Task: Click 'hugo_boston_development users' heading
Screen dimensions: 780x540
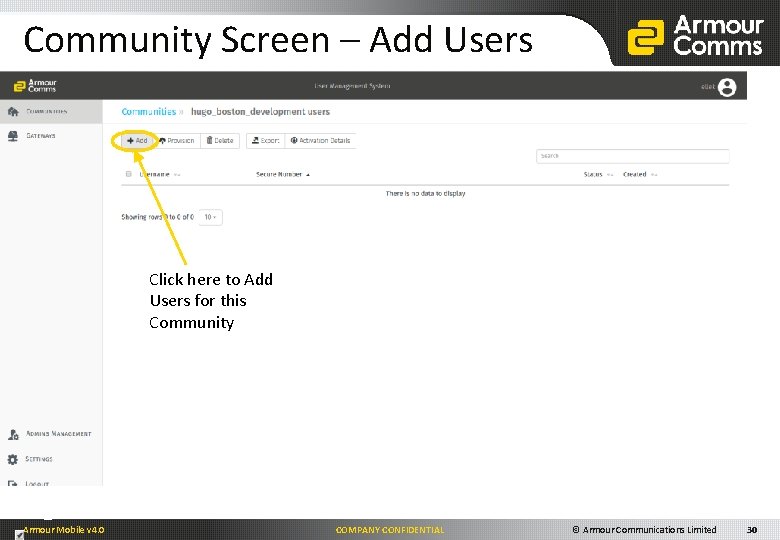Action: 260,112
